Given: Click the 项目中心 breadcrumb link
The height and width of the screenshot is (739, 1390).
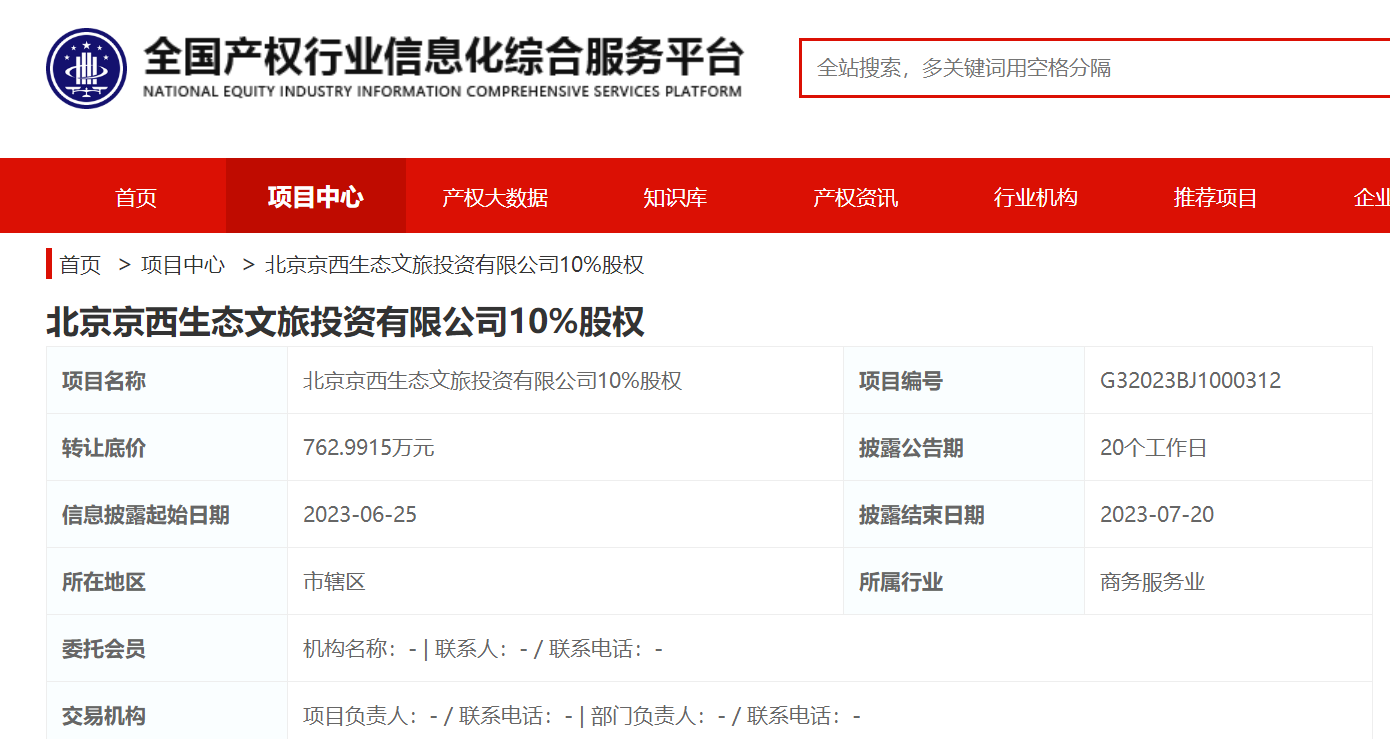Looking at the screenshot, I should (182, 264).
